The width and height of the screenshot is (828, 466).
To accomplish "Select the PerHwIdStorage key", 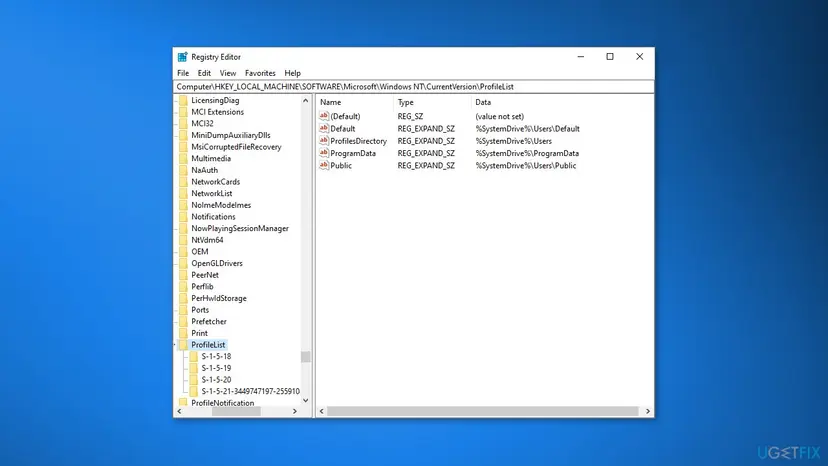I will click(x=219, y=298).
